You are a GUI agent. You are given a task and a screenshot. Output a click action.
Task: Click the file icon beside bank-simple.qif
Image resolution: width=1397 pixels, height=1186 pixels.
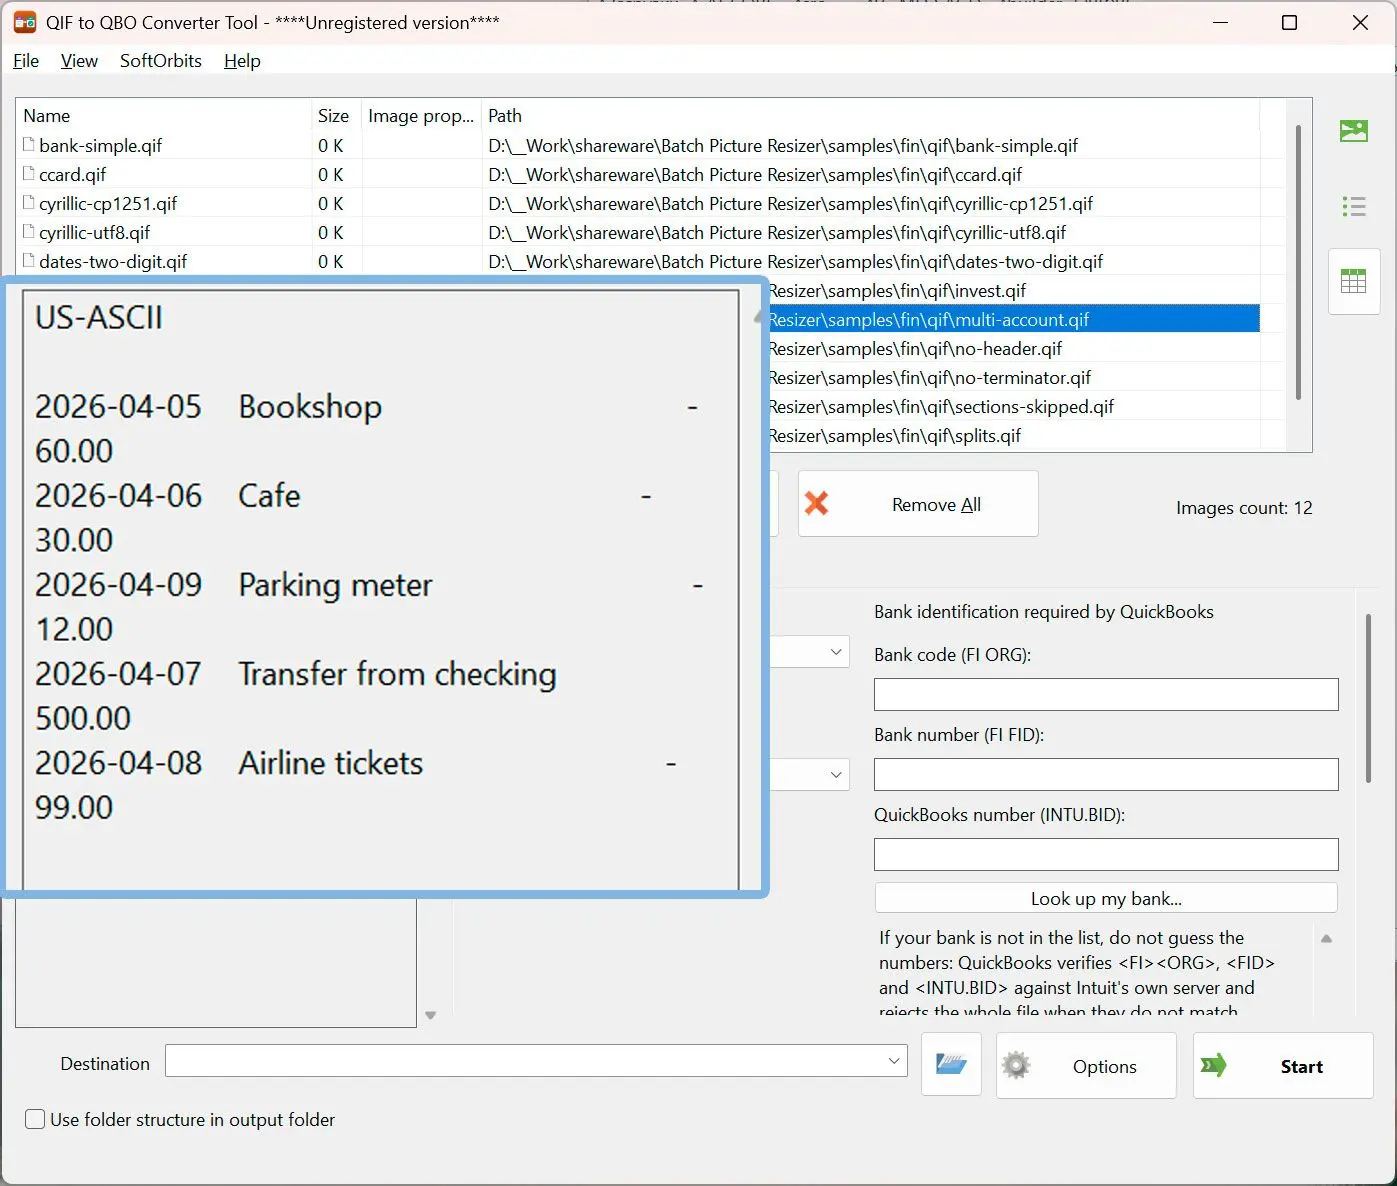click(29, 145)
